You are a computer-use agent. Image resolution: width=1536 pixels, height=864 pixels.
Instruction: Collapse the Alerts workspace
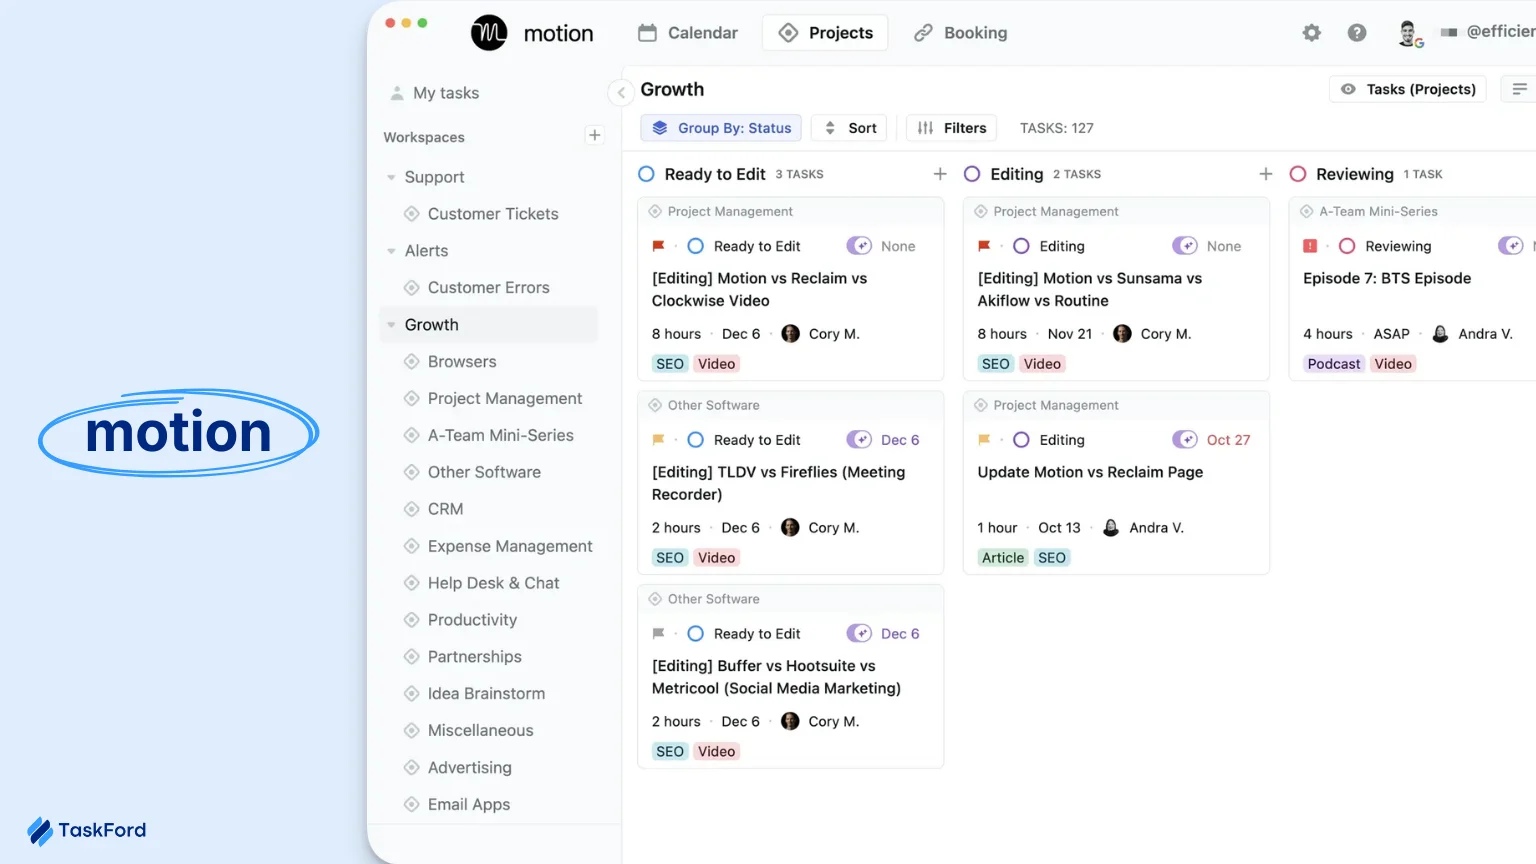click(391, 251)
